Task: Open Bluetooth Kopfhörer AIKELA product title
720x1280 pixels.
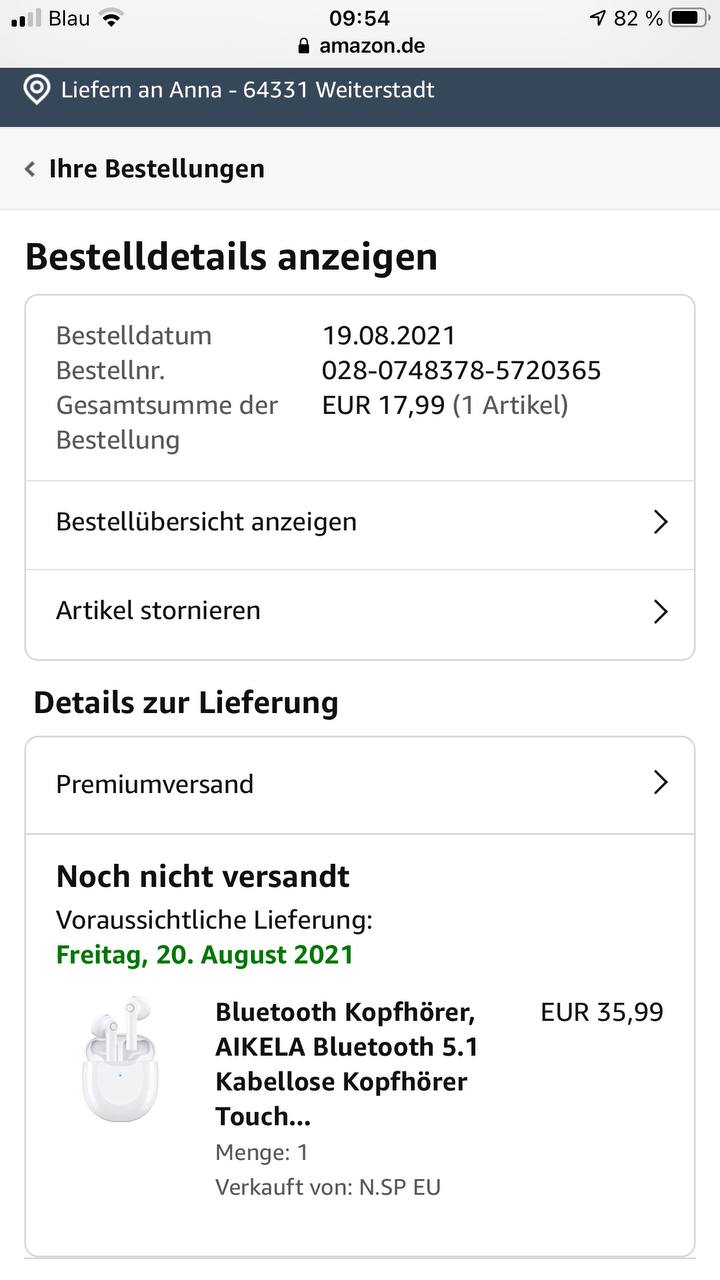Action: point(347,1064)
